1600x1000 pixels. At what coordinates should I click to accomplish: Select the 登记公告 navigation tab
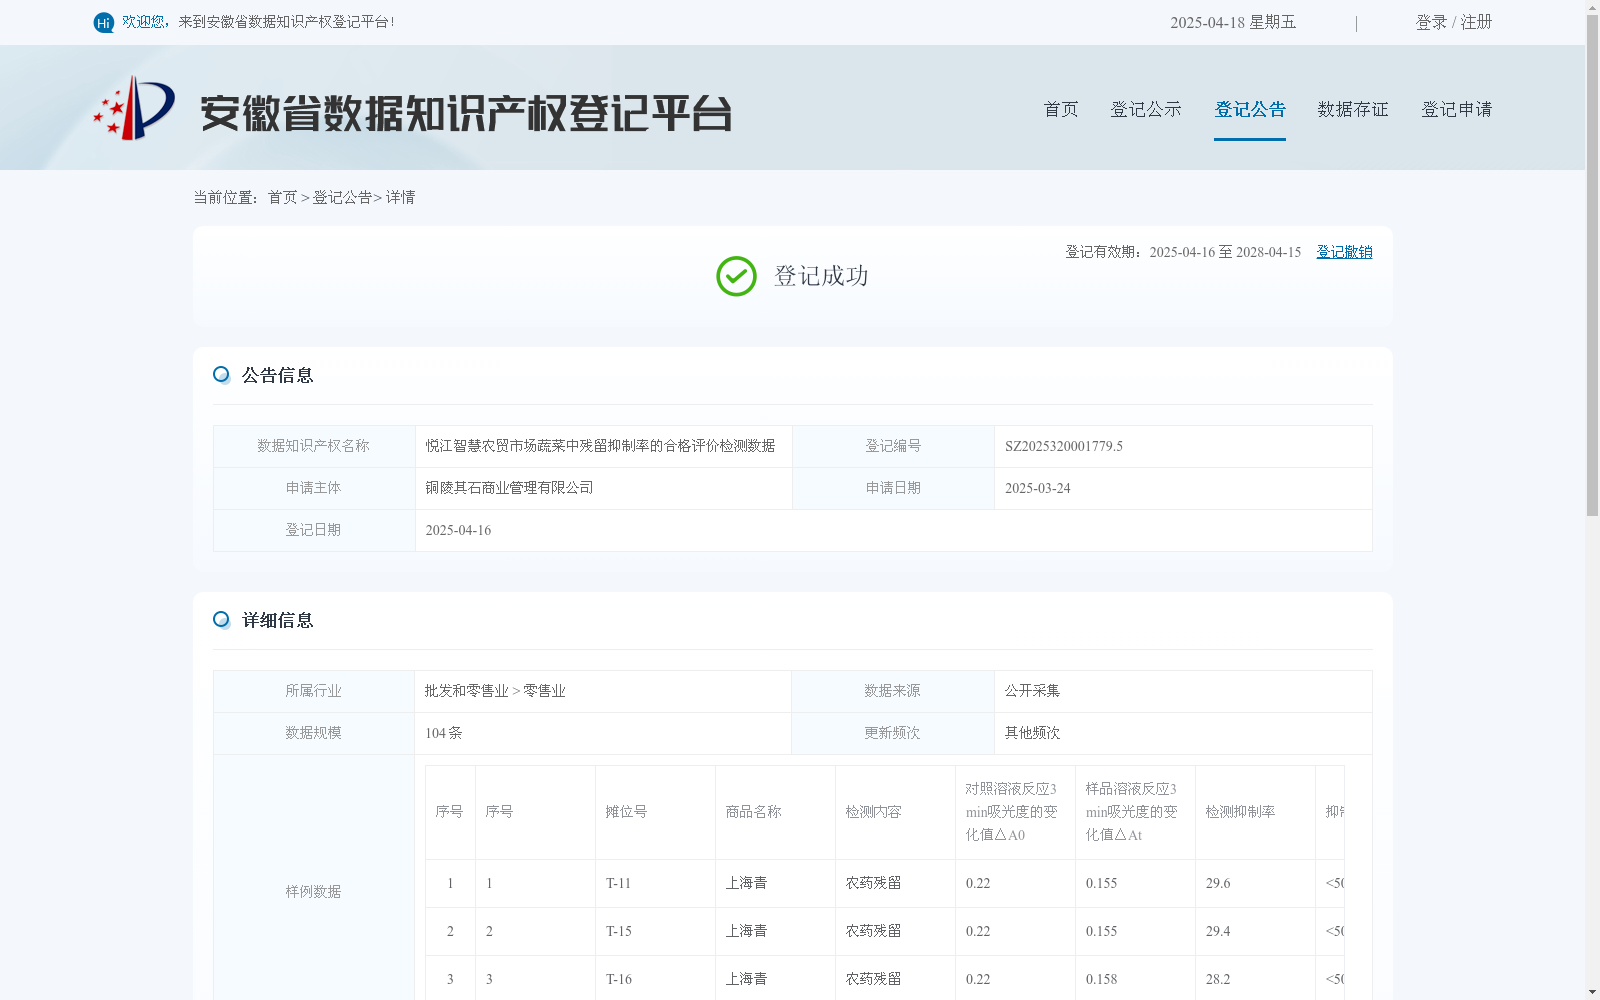coord(1250,109)
